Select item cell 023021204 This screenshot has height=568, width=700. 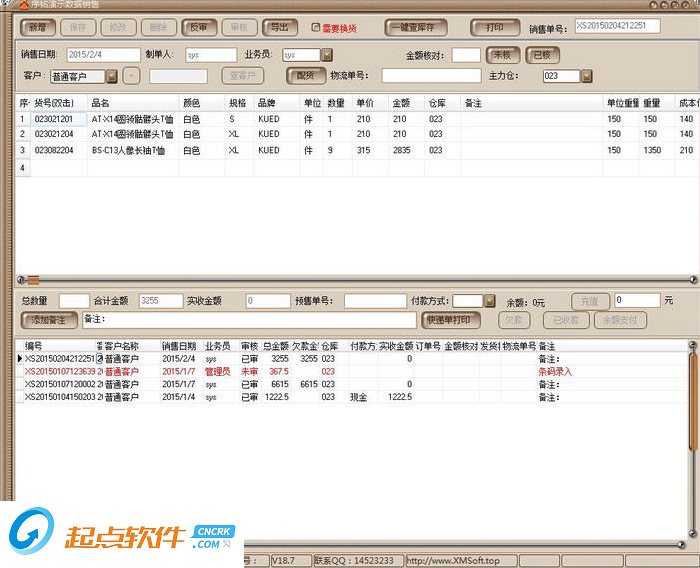click(x=59, y=134)
